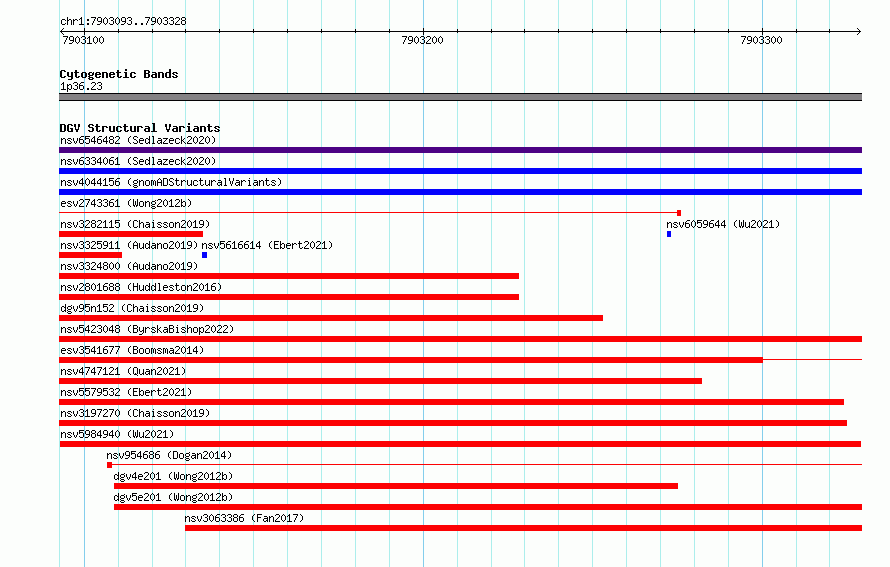Select nsv3197270 (Chaisson2019) label
The width and height of the screenshot is (890, 567).
tap(135, 413)
